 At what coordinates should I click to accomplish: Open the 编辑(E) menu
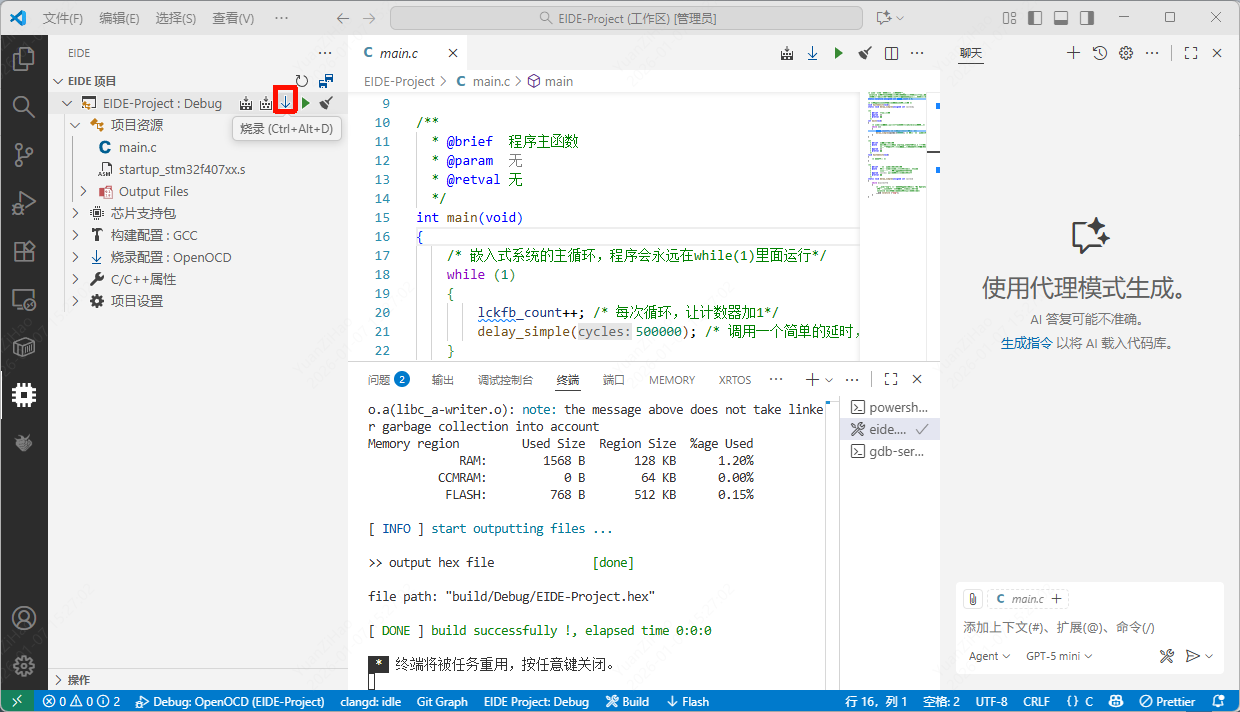(x=120, y=18)
